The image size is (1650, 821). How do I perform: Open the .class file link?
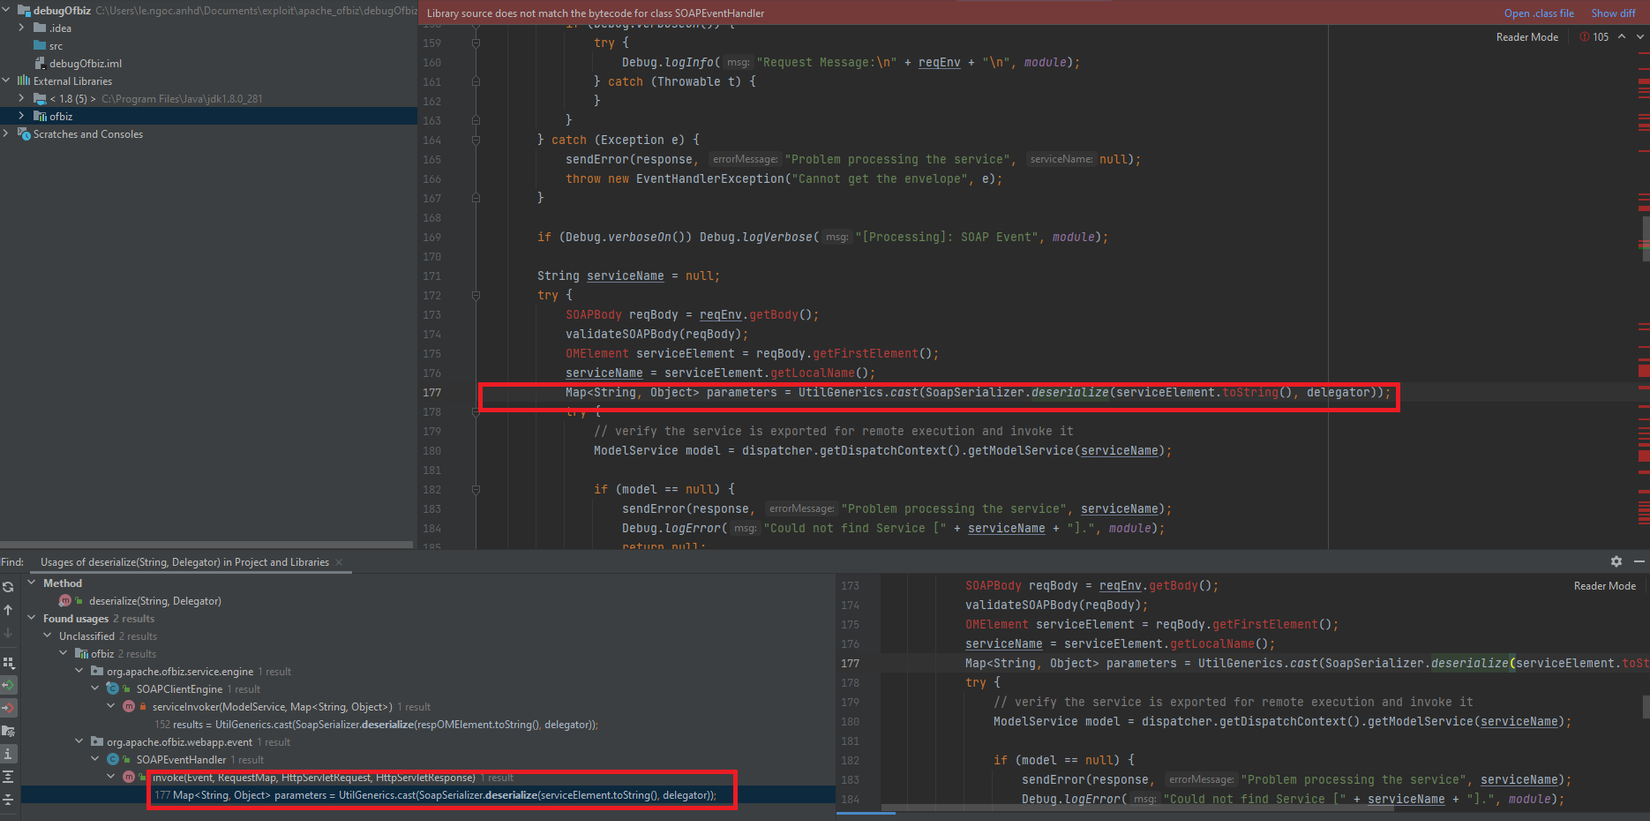(x=1539, y=13)
